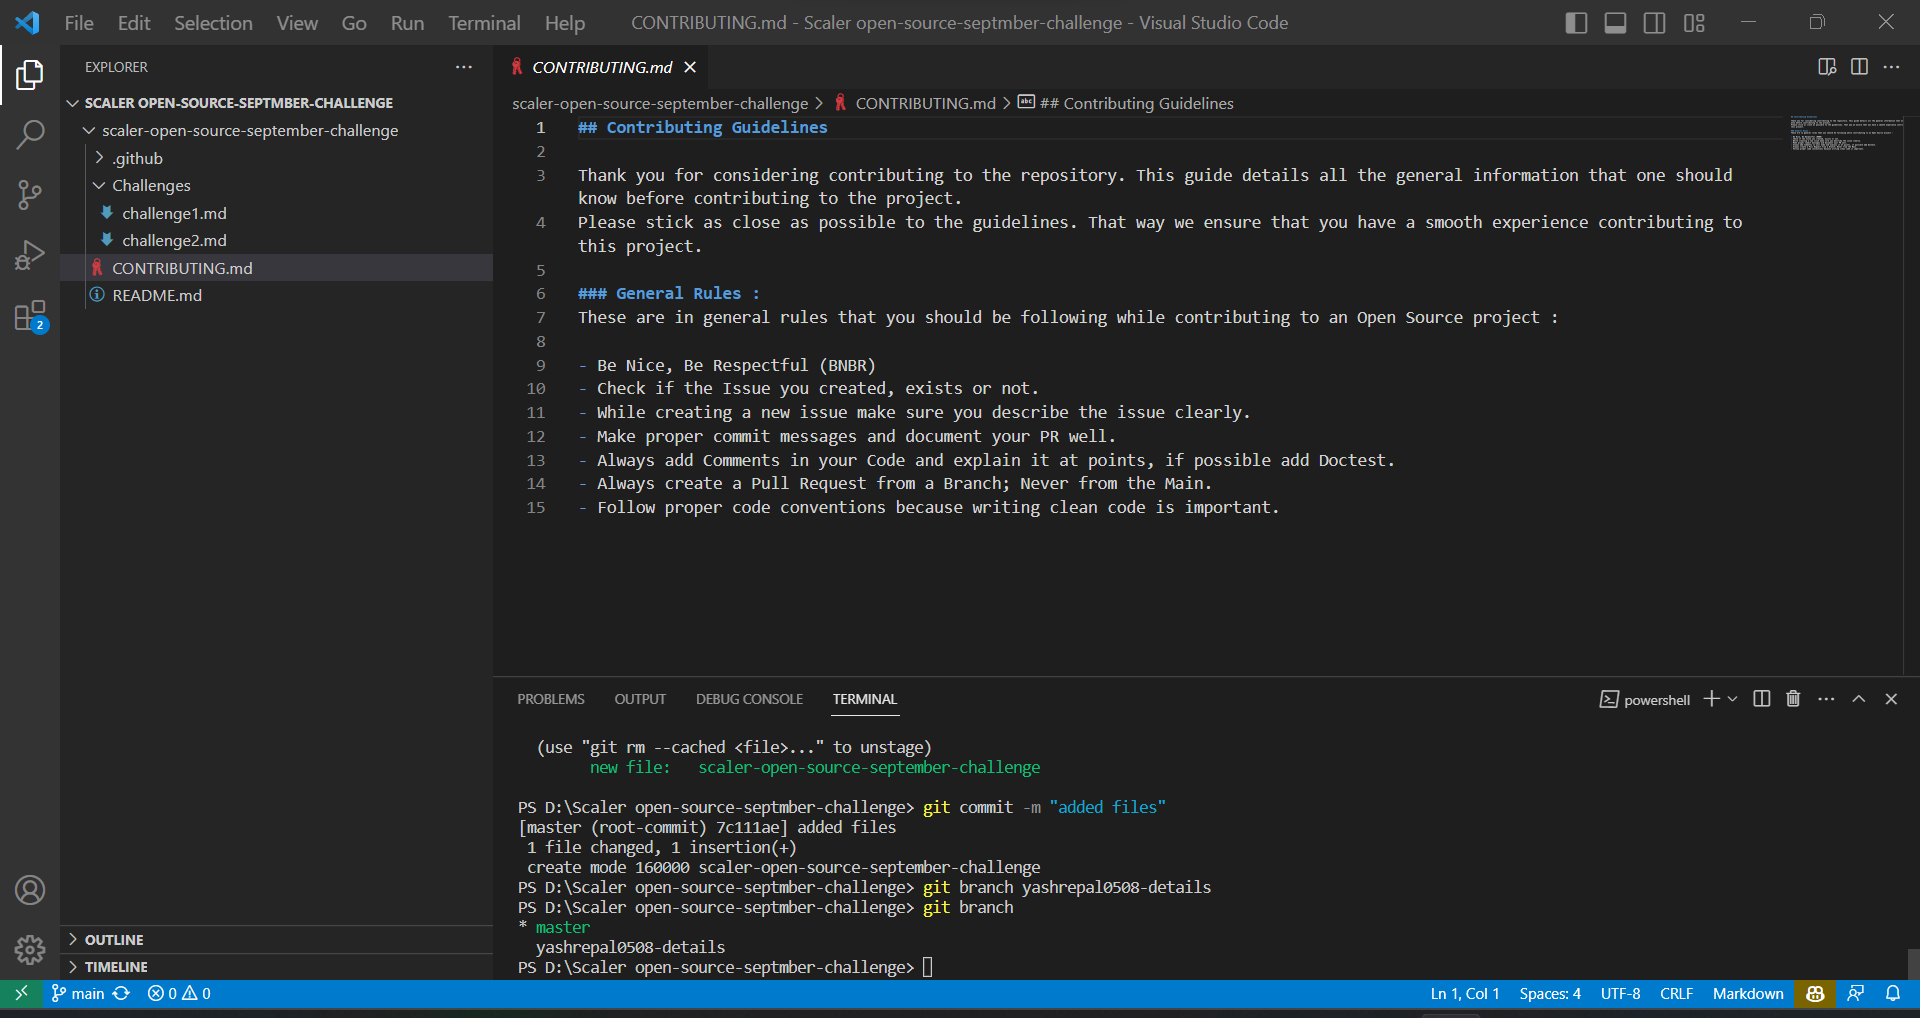Open Copilot status bar icon

(x=1814, y=993)
